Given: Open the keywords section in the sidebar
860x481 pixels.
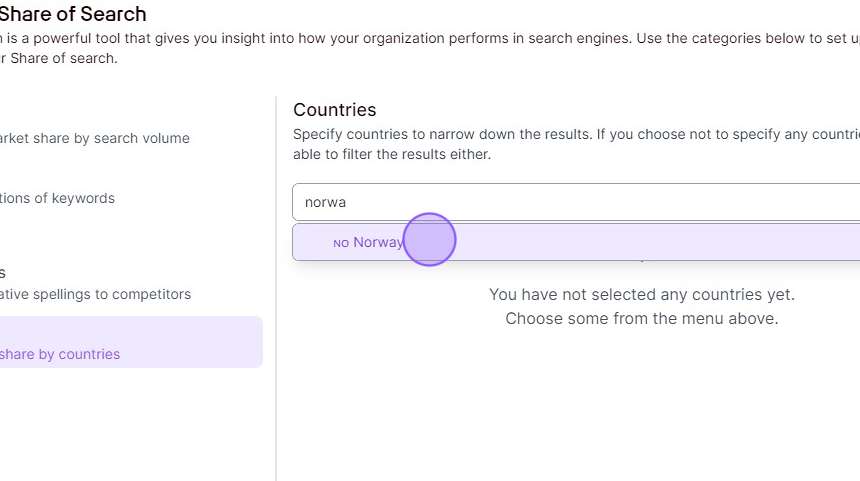Looking at the screenshot, I should (57, 198).
